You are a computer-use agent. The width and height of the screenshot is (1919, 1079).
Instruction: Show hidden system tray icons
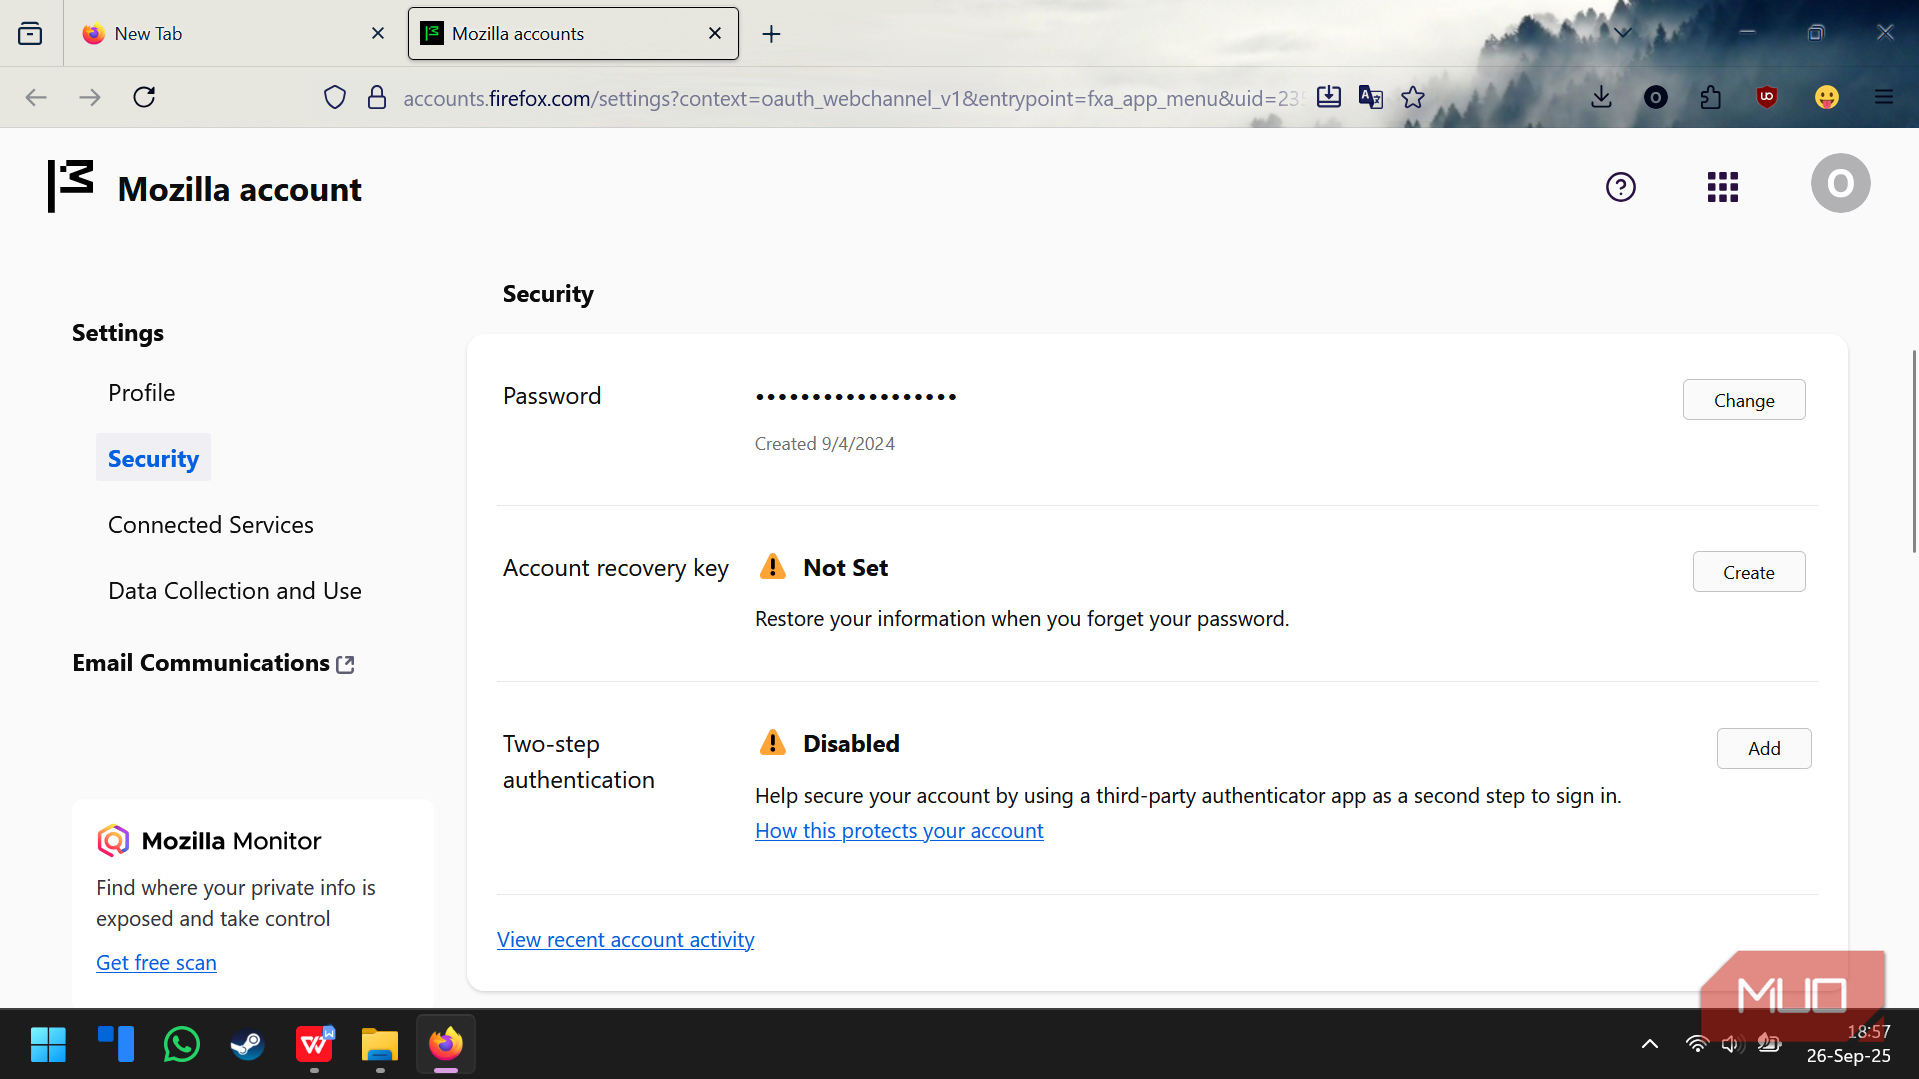click(1650, 1044)
